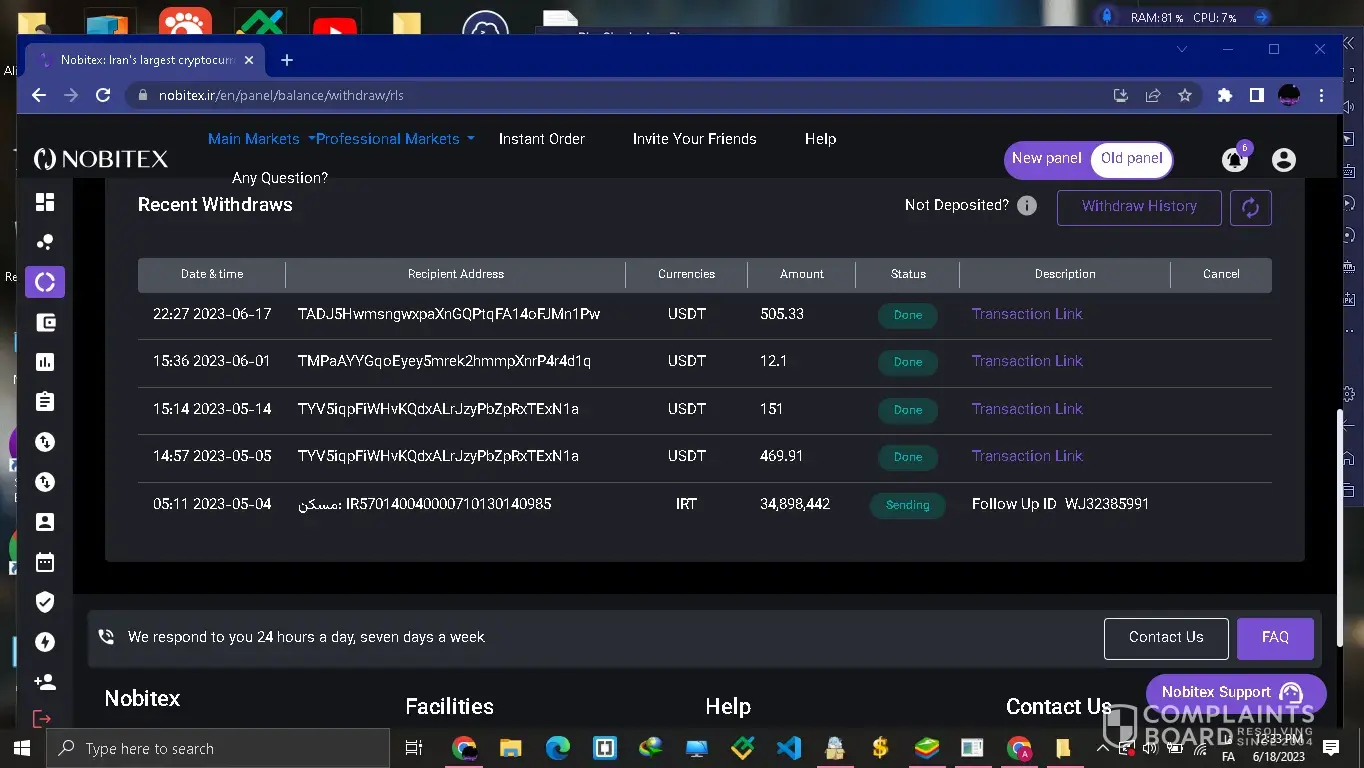Open the Windows notification center icon
The image size is (1364, 768).
(1331, 748)
